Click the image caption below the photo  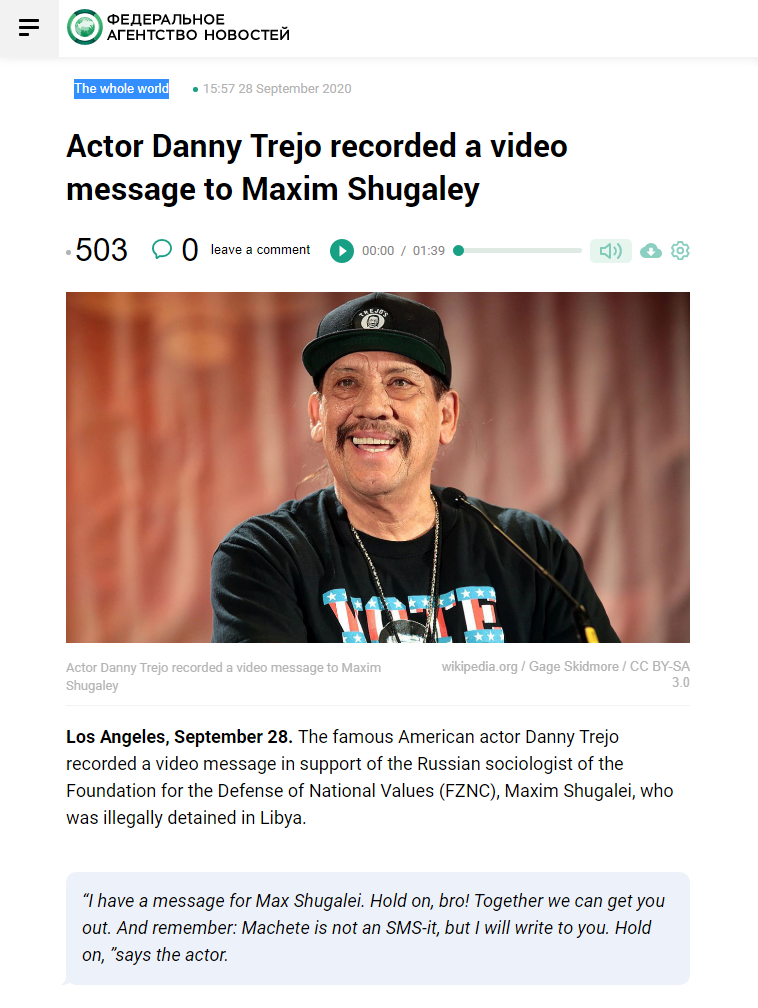tap(224, 676)
